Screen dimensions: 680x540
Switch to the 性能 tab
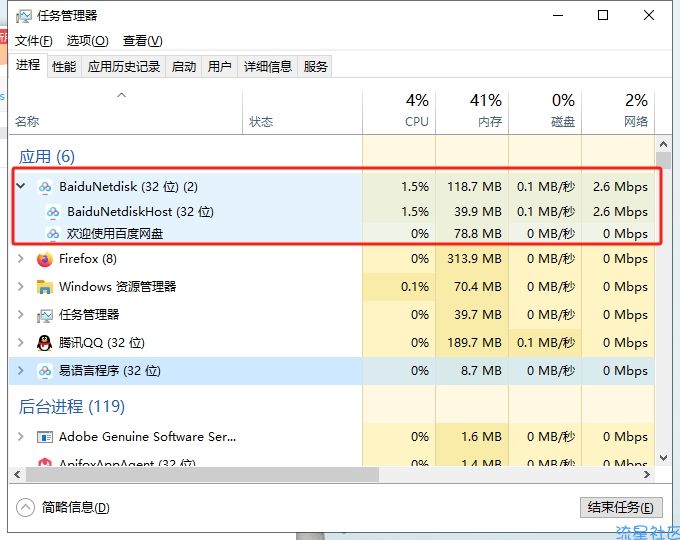(64, 67)
